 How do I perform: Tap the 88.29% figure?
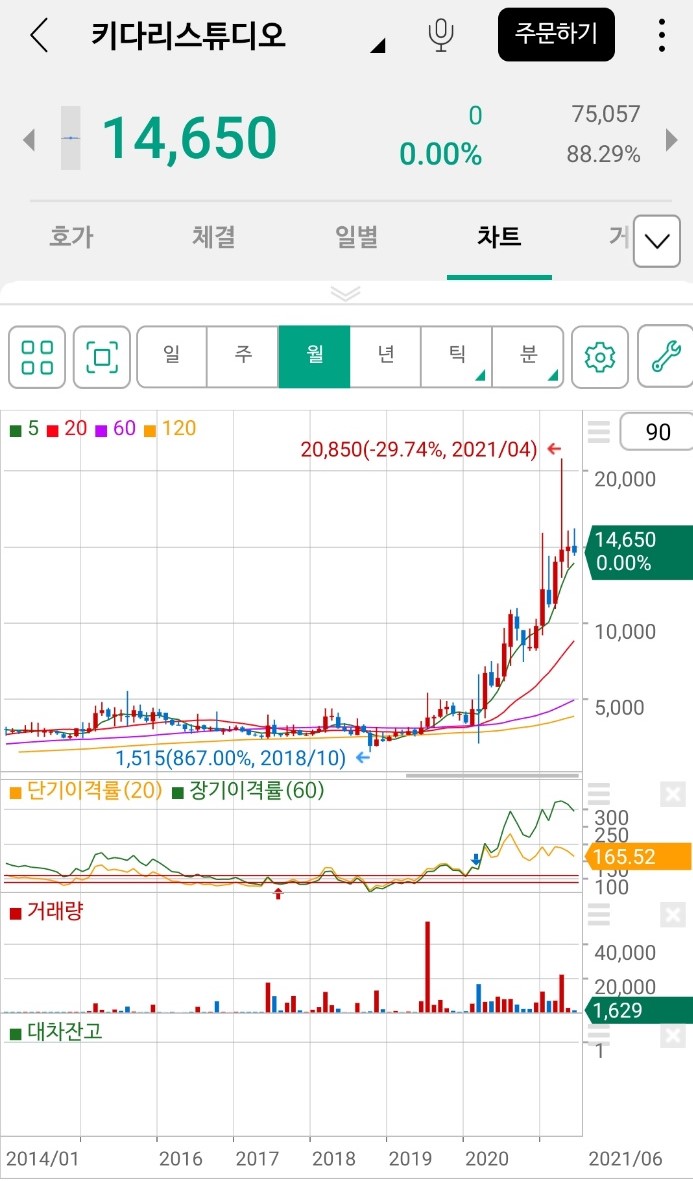[x=603, y=154]
